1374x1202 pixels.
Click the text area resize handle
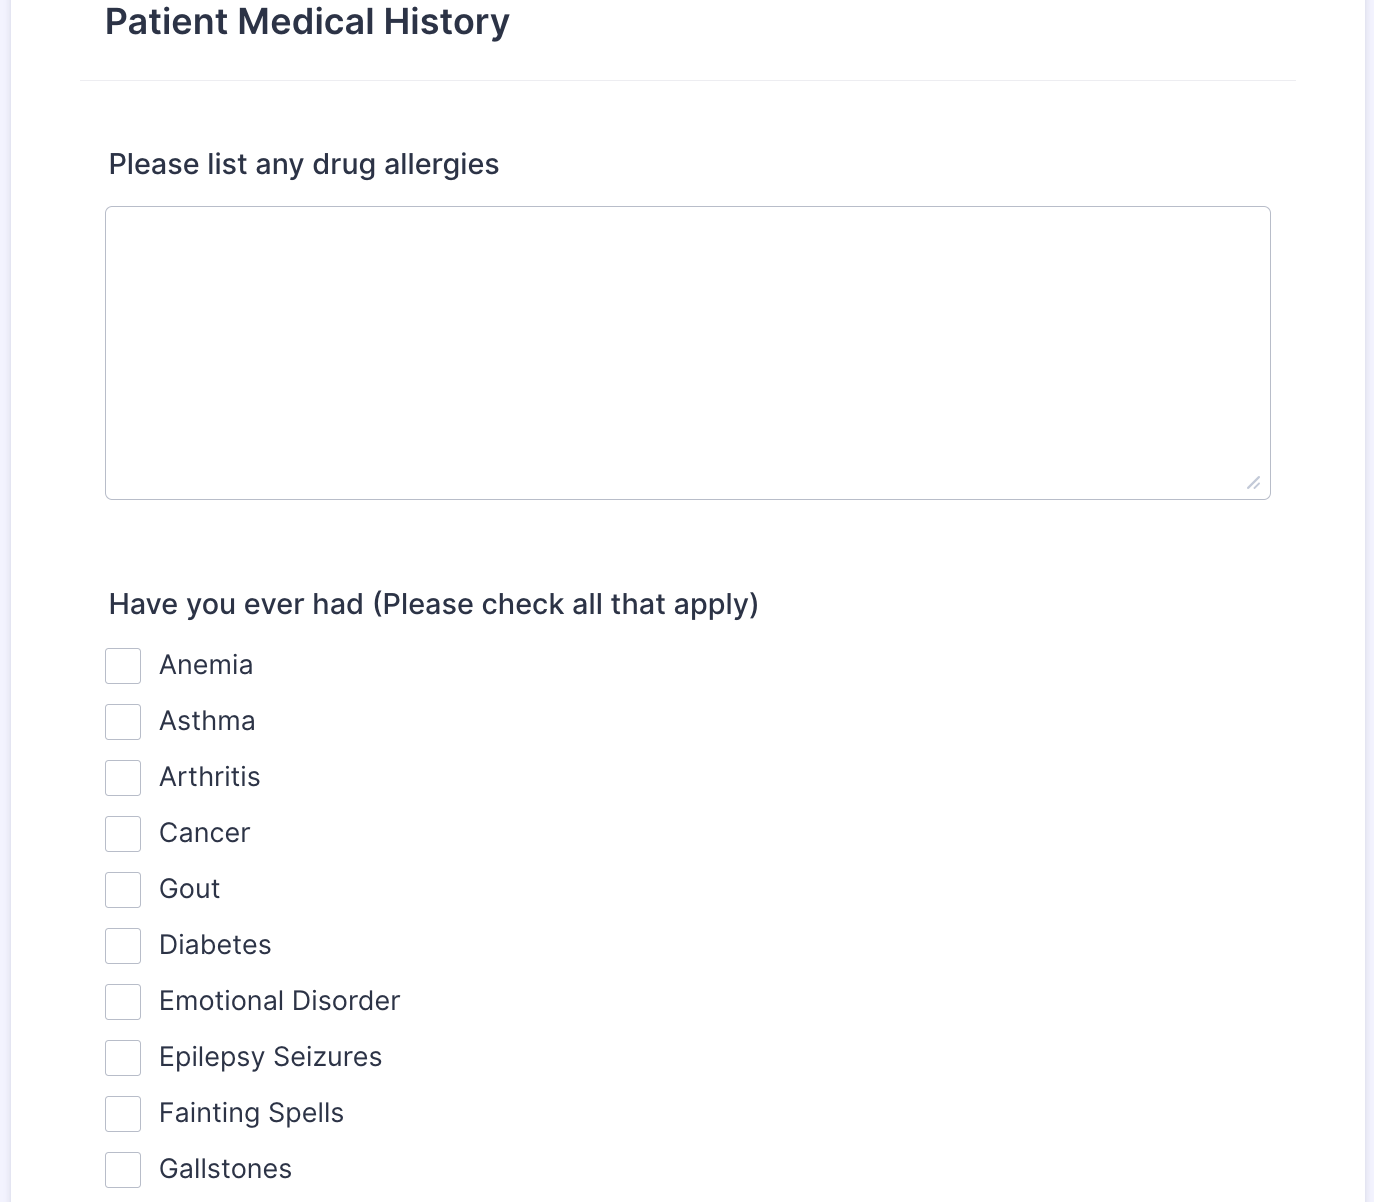1253,483
